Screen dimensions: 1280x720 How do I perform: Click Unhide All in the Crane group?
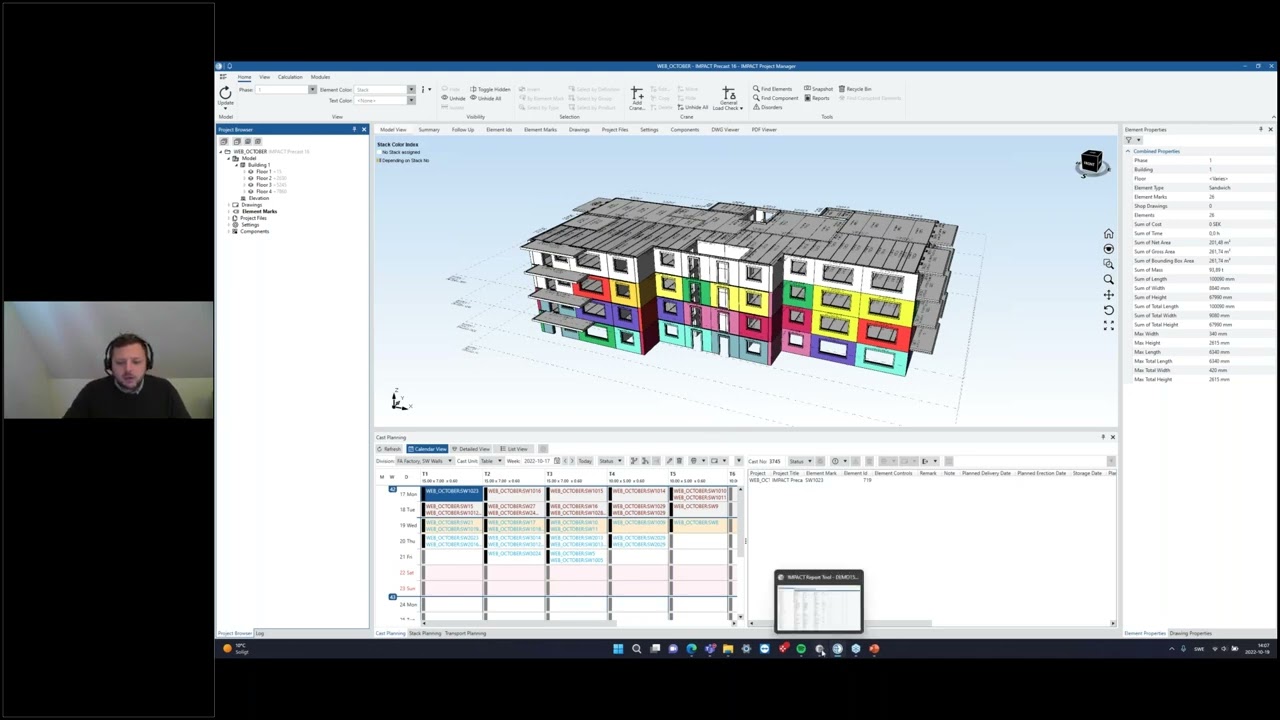coord(692,107)
